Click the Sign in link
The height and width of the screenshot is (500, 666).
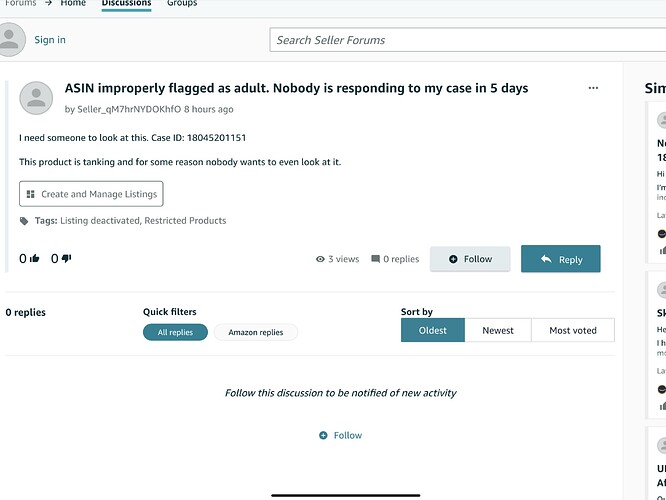pyautogui.click(x=50, y=40)
